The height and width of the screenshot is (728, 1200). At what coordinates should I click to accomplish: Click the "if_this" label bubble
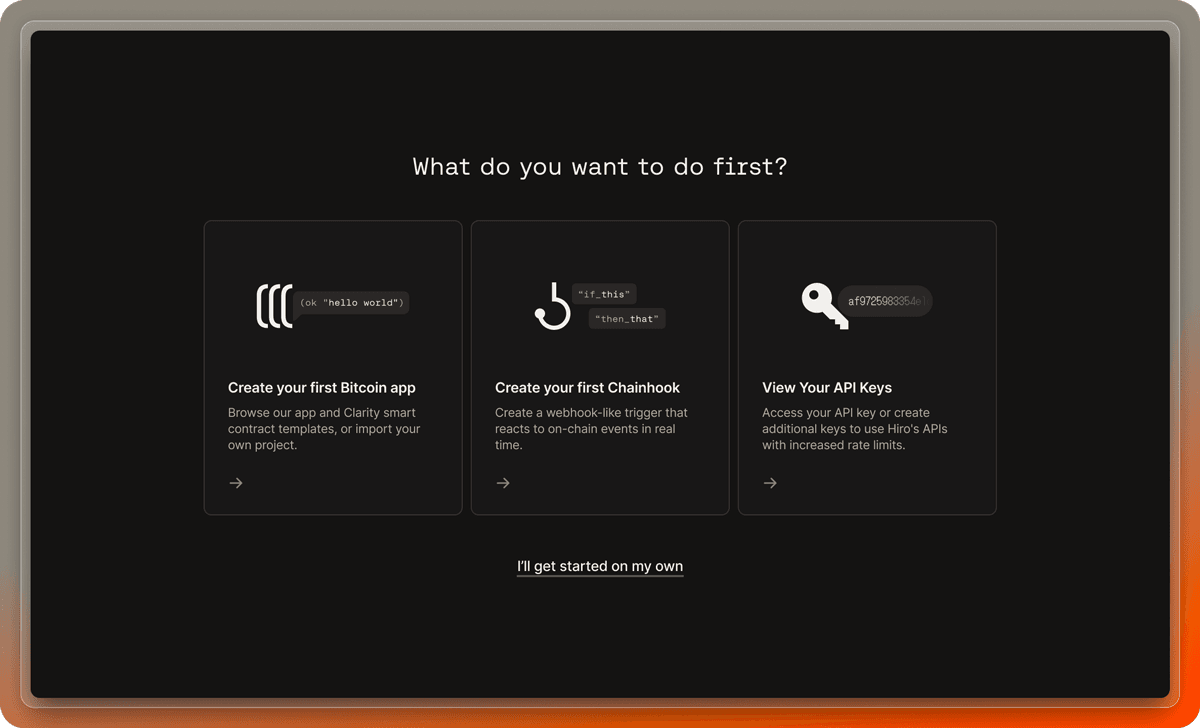(604, 293)
